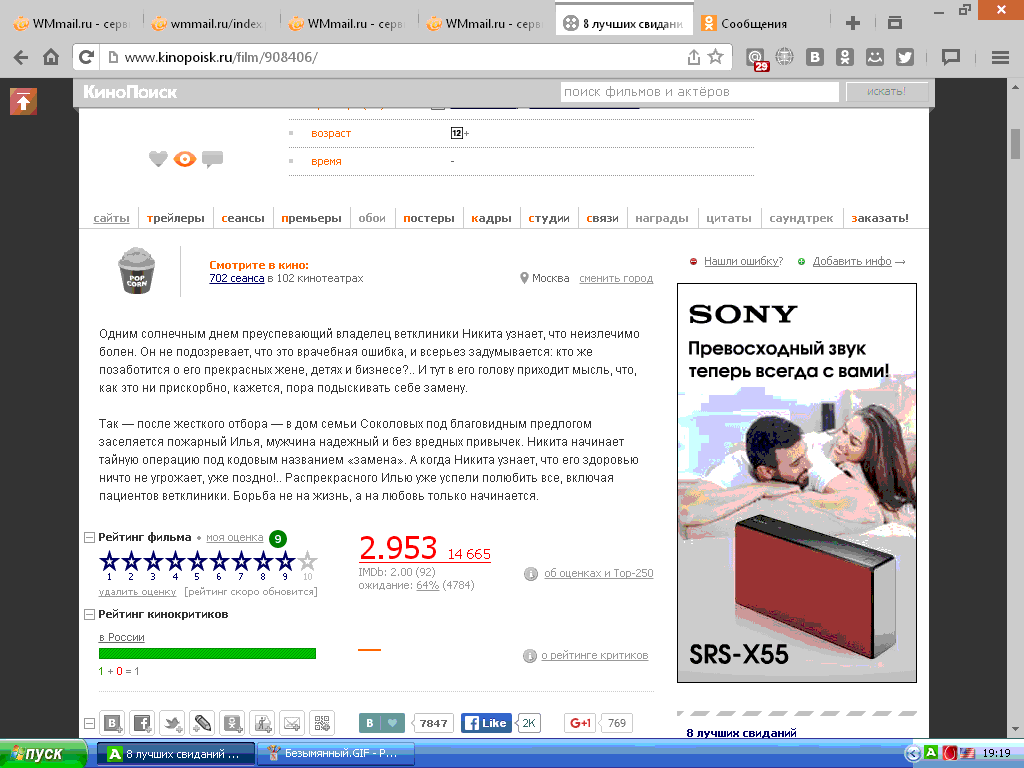Open the 'сайты' link in film menu

click(x=111, y=218)
